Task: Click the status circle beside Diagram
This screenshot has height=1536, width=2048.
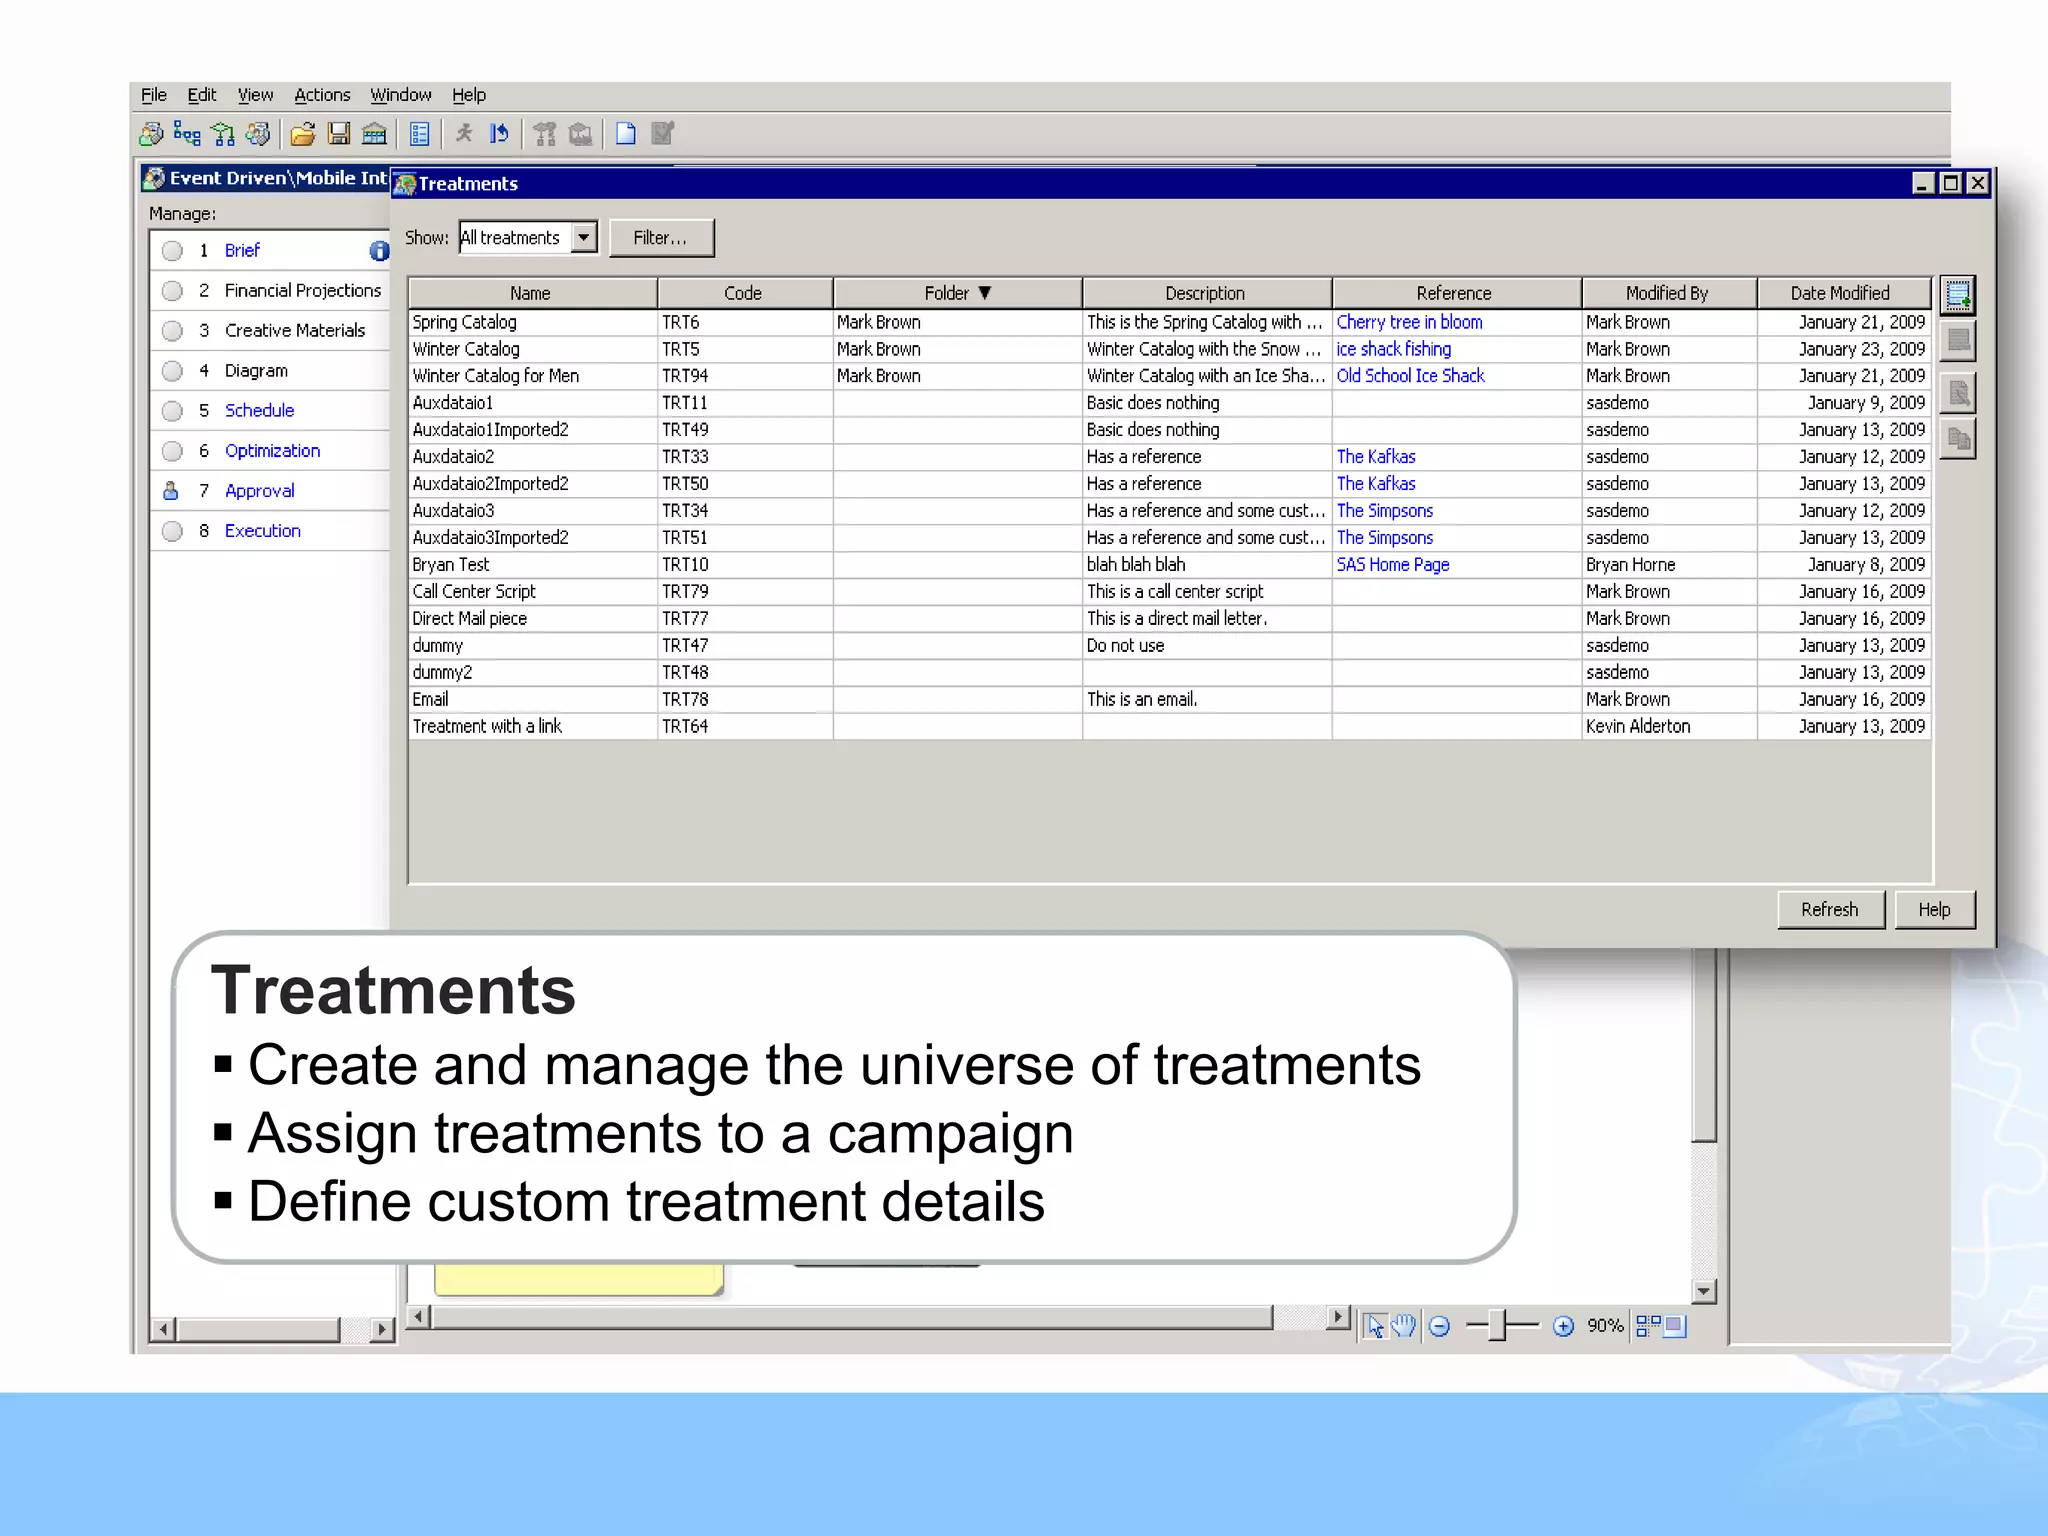Action: [172, 371]
